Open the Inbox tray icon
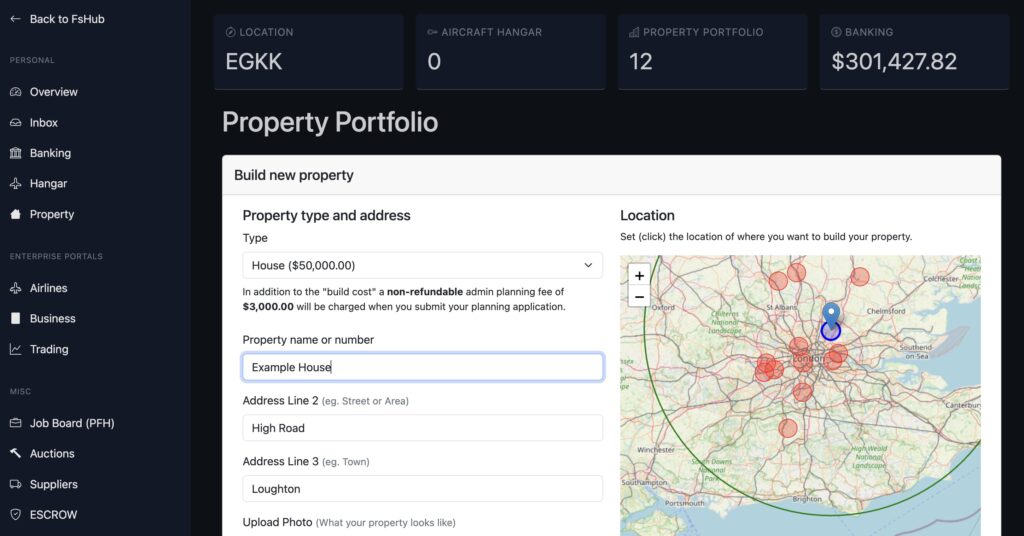This screenshot has height=536, width=1024. tap(15, 123)
